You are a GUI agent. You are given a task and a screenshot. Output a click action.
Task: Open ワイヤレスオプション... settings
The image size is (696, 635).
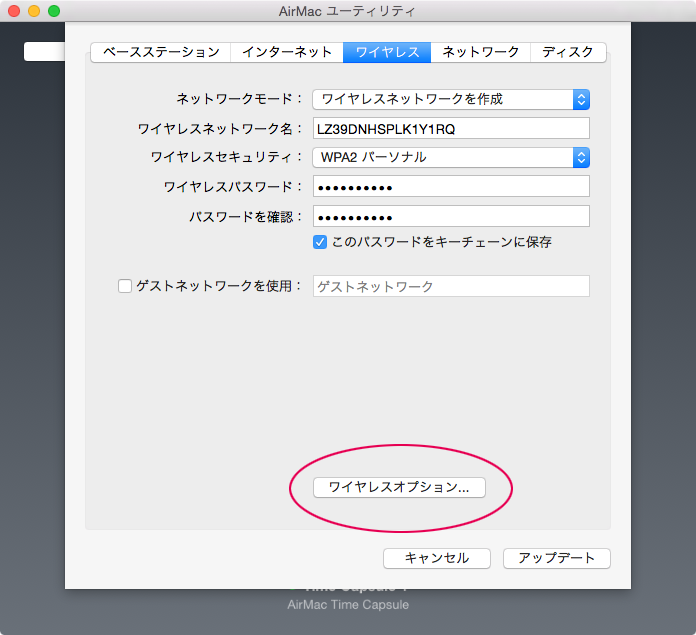point(399,488)
